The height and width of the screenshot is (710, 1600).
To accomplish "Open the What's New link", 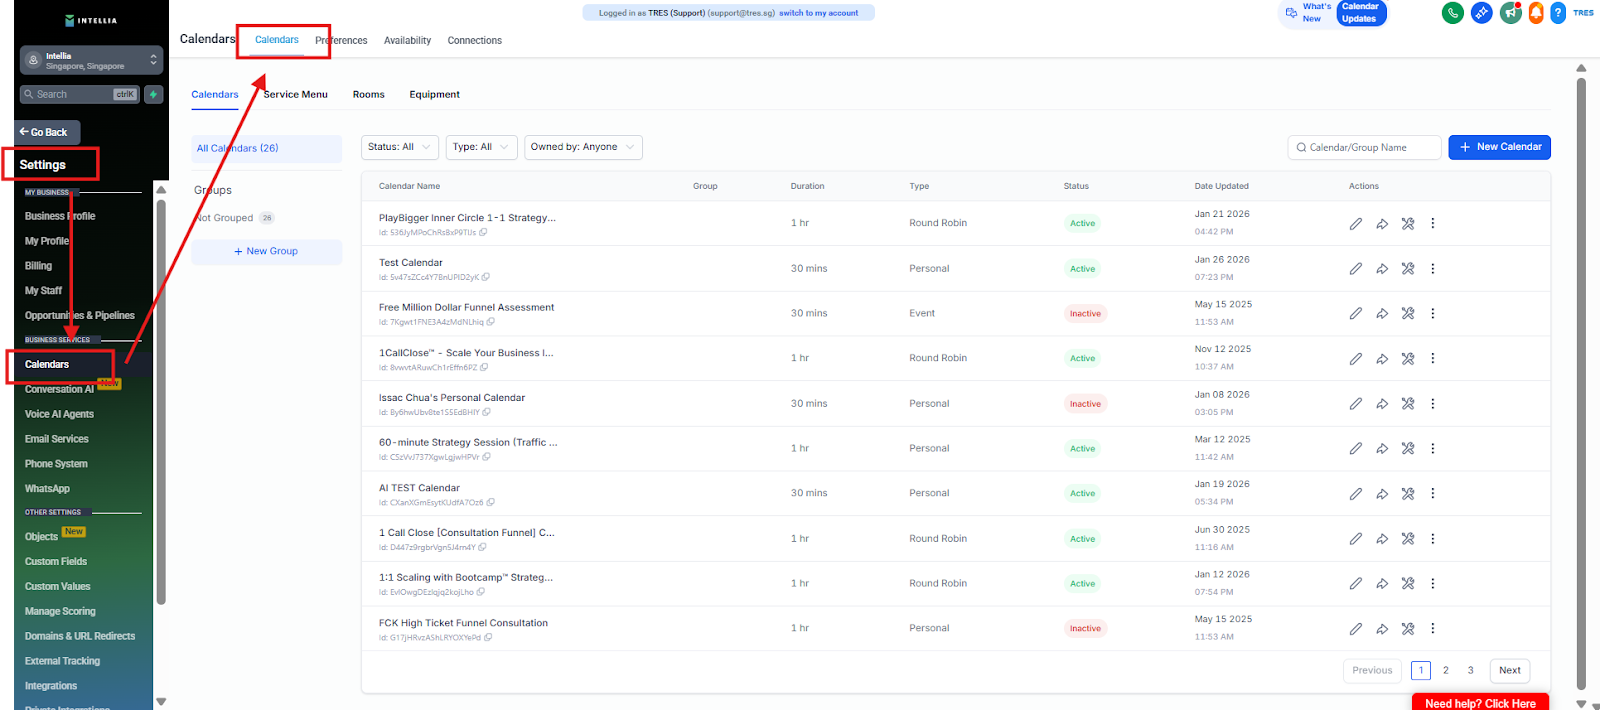I will 1308,13.
